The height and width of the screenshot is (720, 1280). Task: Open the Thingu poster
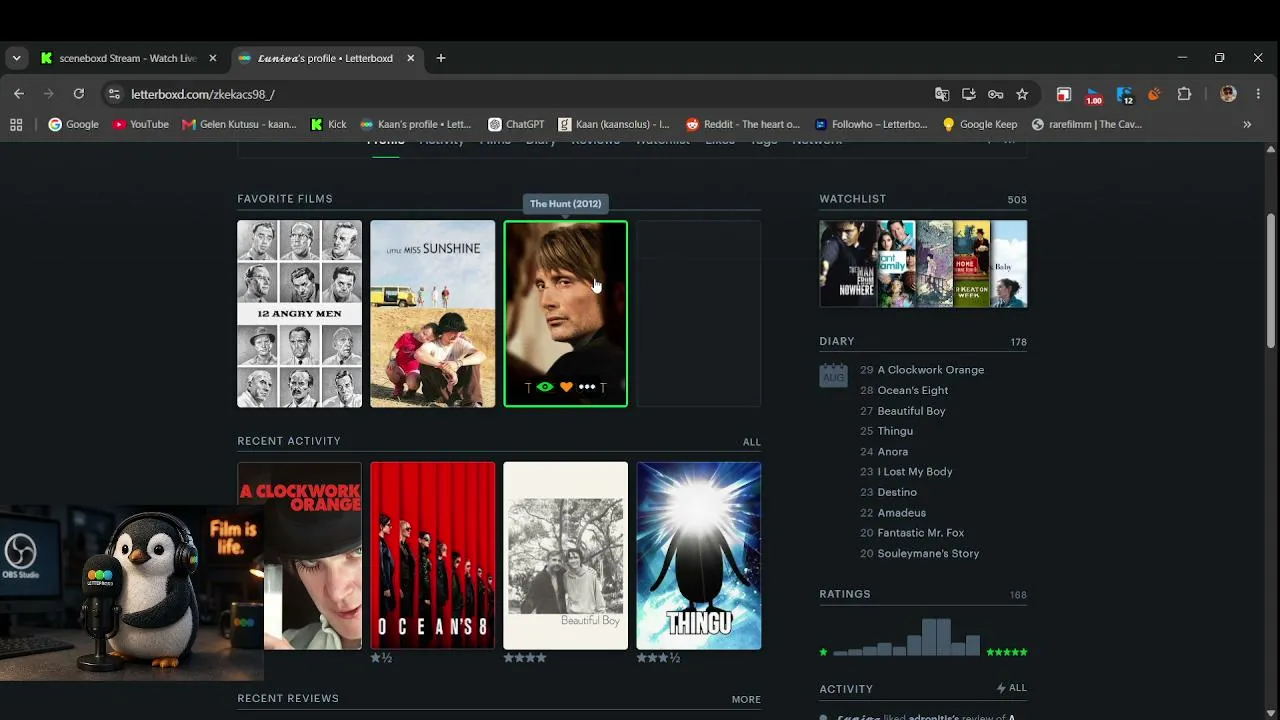698,555
